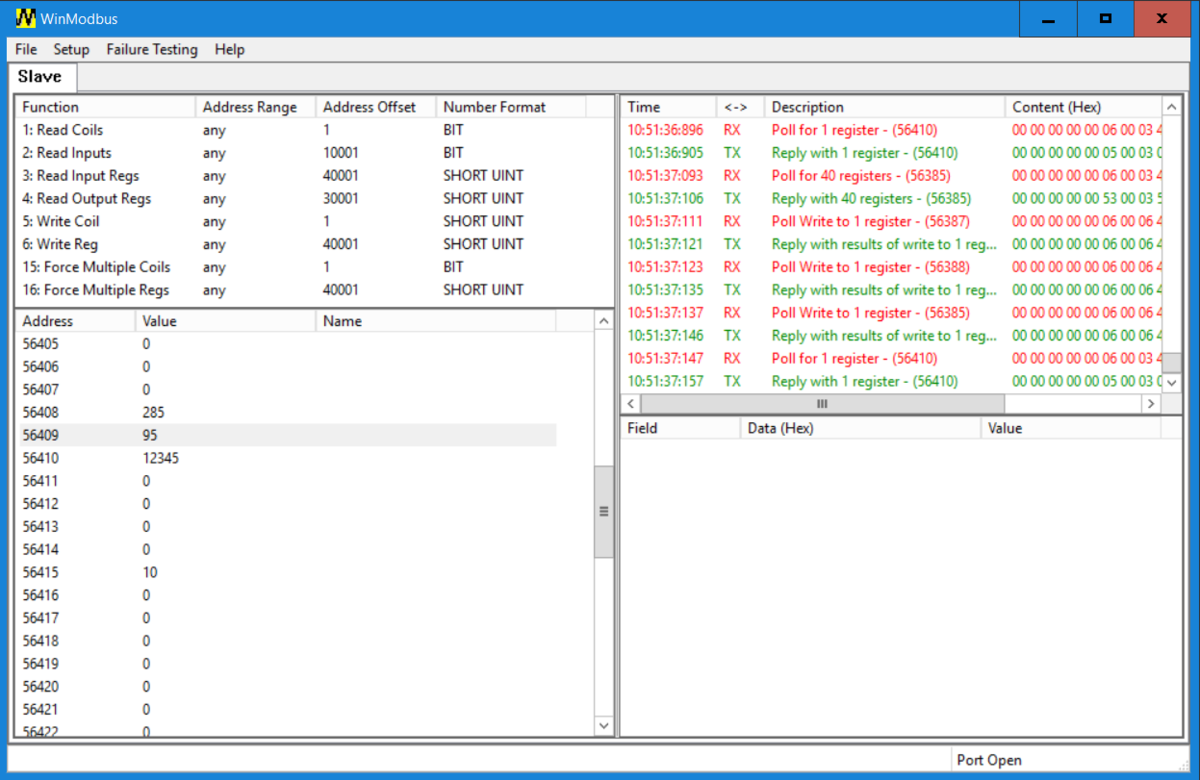Click the WinModbus app icon in title bar
The image size is (1200, 780).
click(x=26, y=18)
